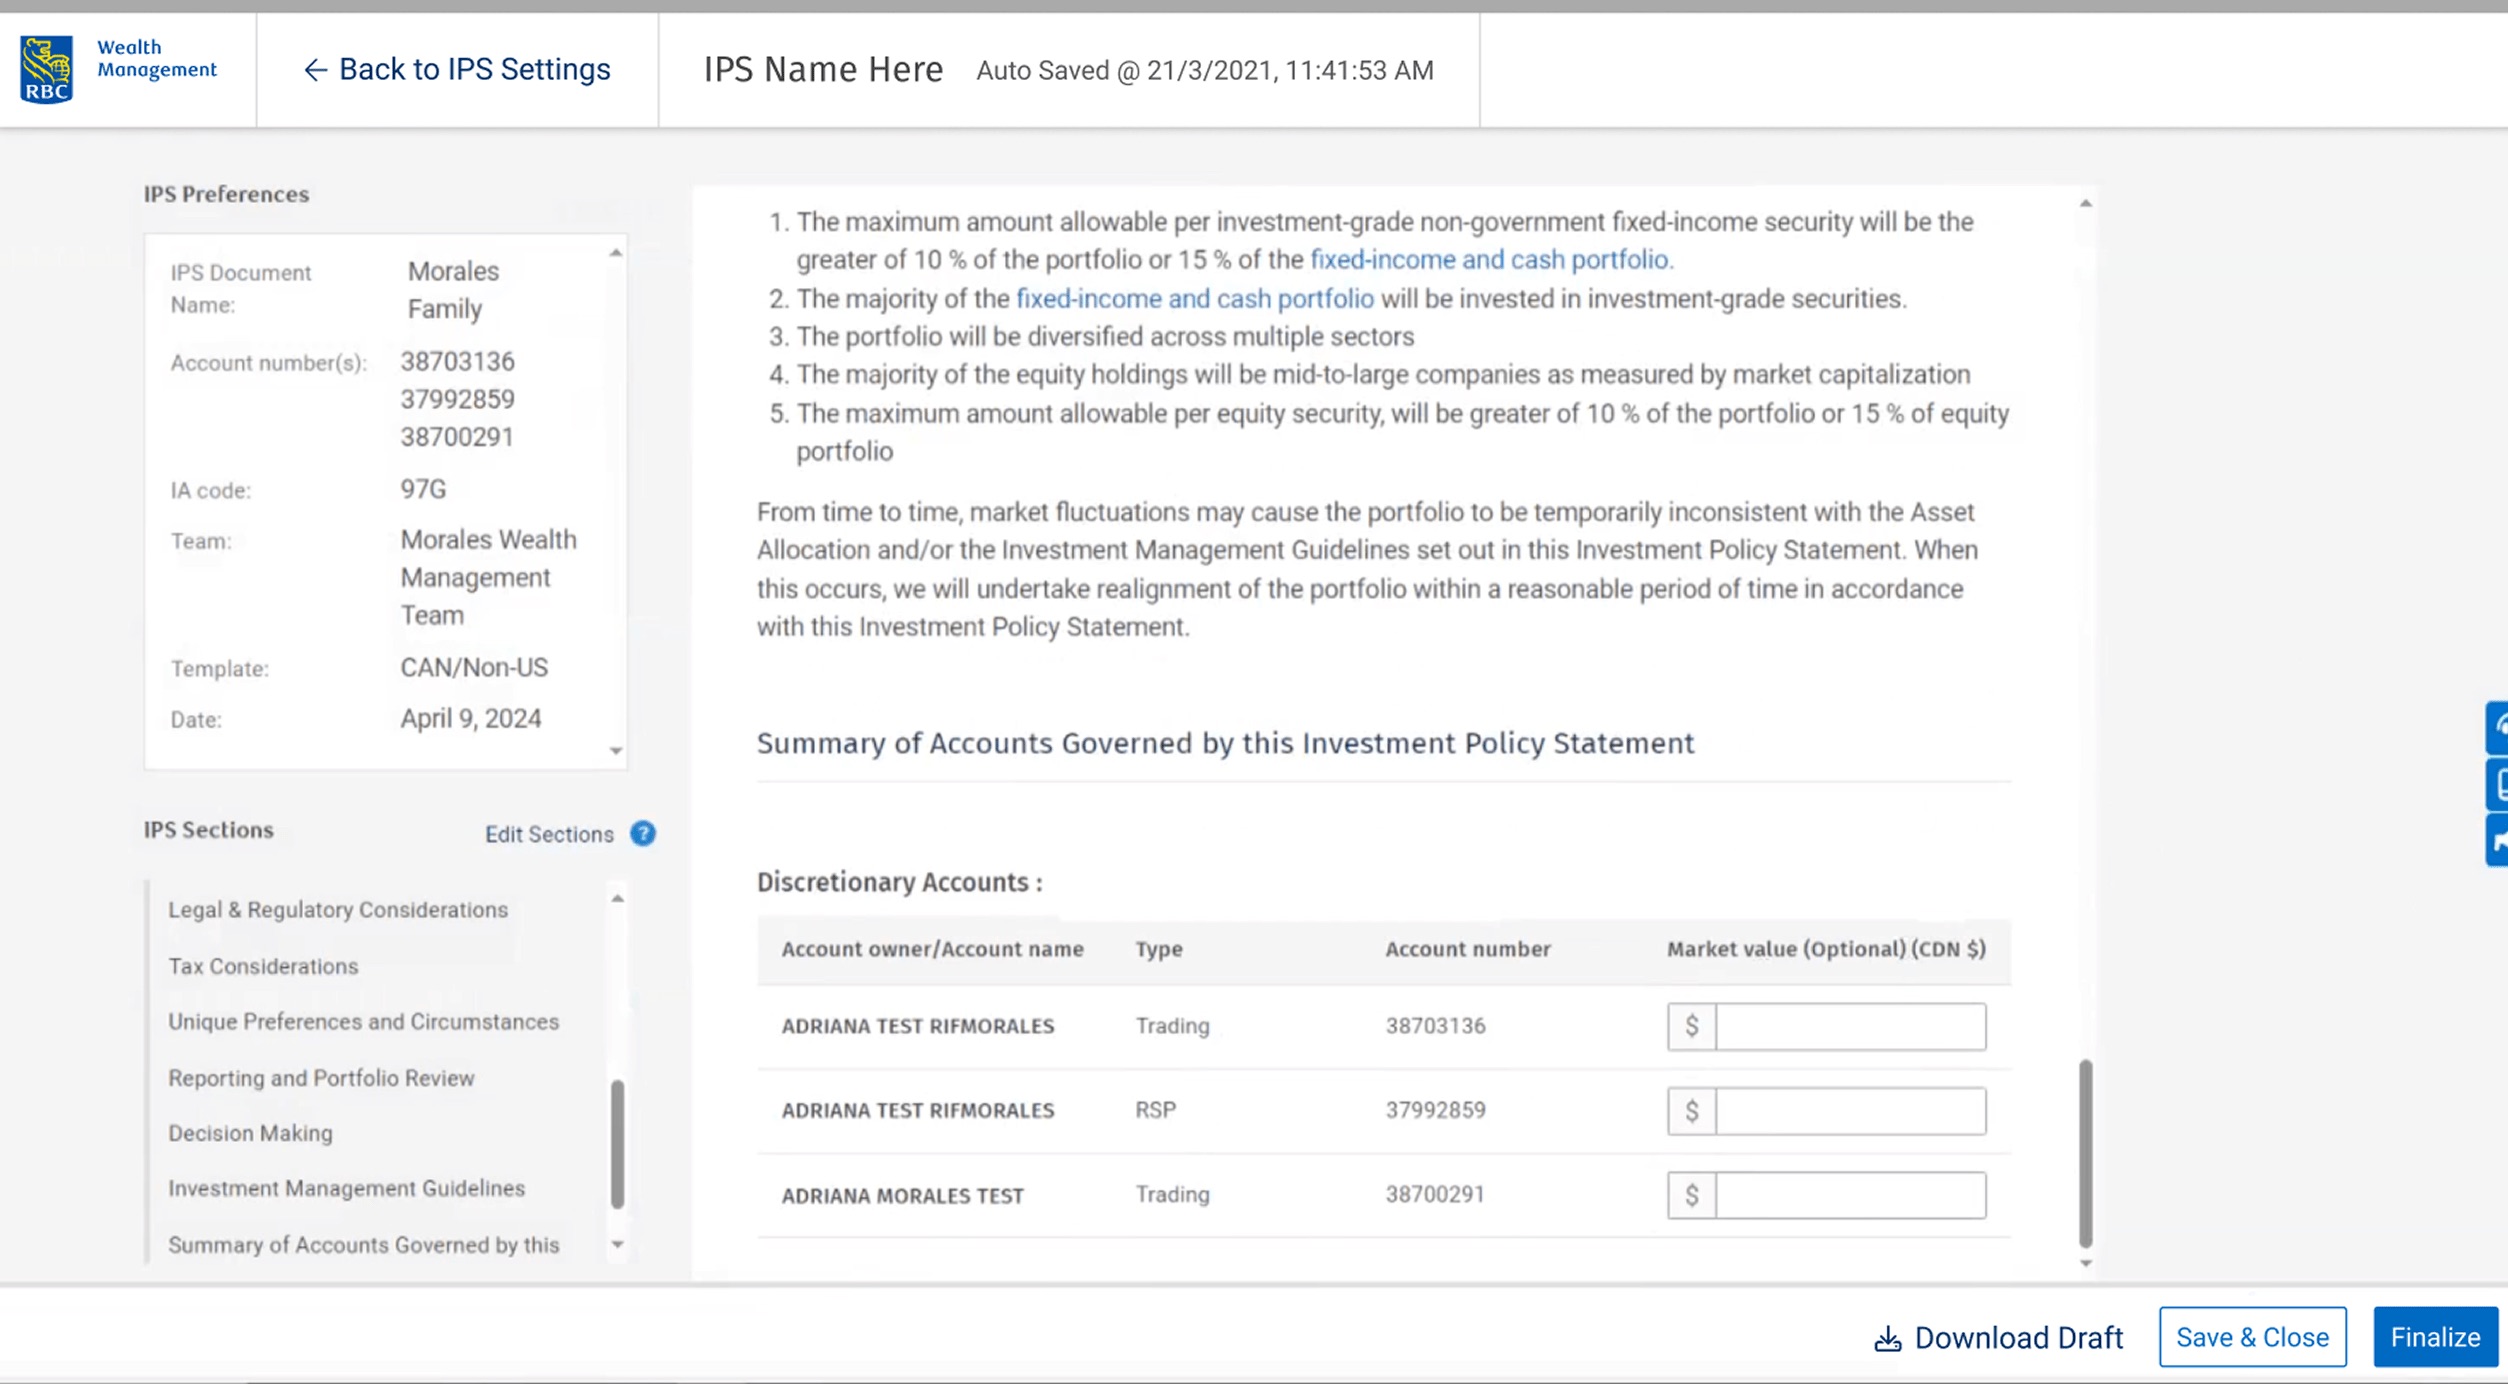This screenshot has width=2508, height=1384.
Task: Click Edit Sections link
Action: point(549,834)
